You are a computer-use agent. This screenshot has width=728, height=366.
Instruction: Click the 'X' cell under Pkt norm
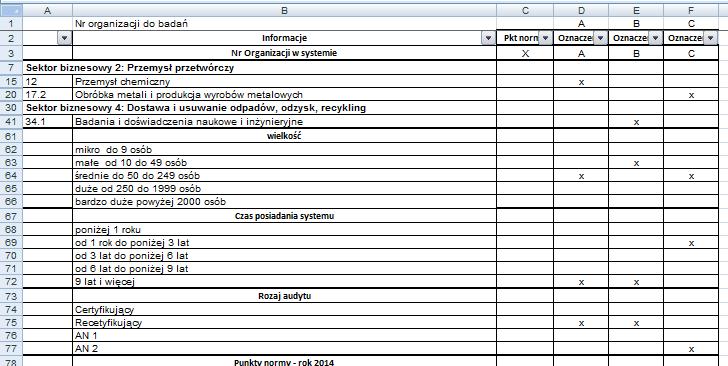(525, 53)
